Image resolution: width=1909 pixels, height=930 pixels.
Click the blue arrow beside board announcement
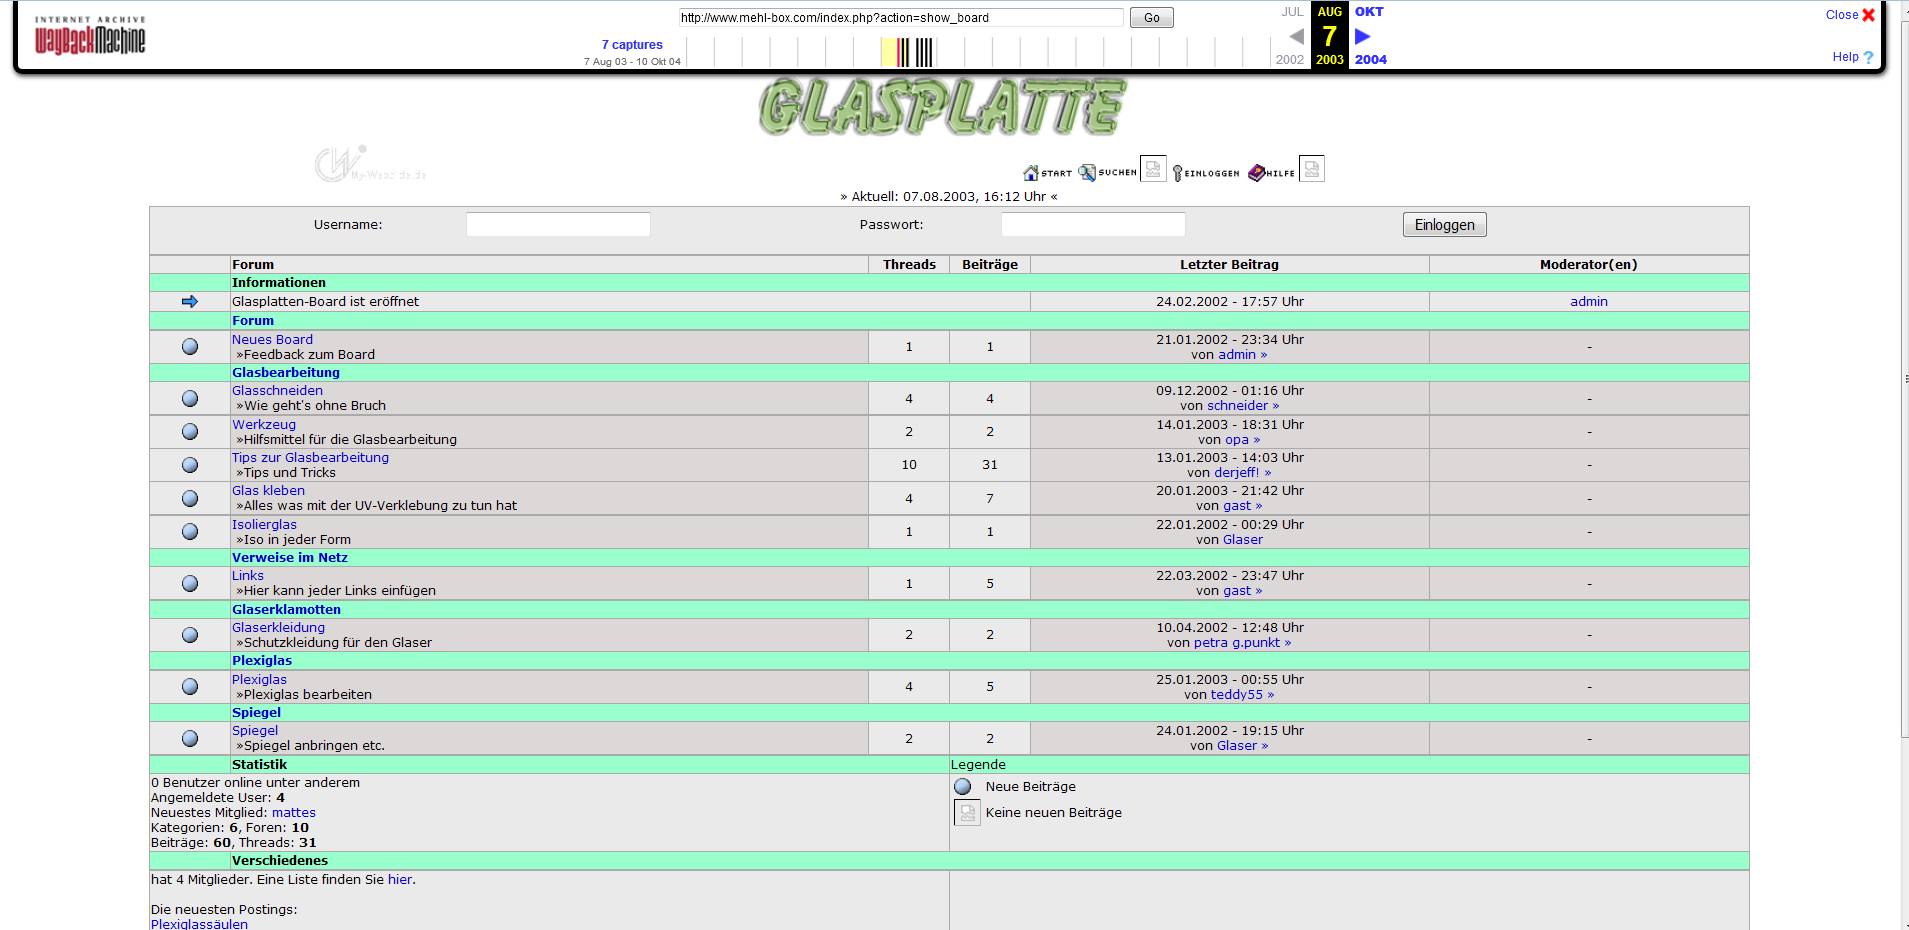click(x=190, y=302)
